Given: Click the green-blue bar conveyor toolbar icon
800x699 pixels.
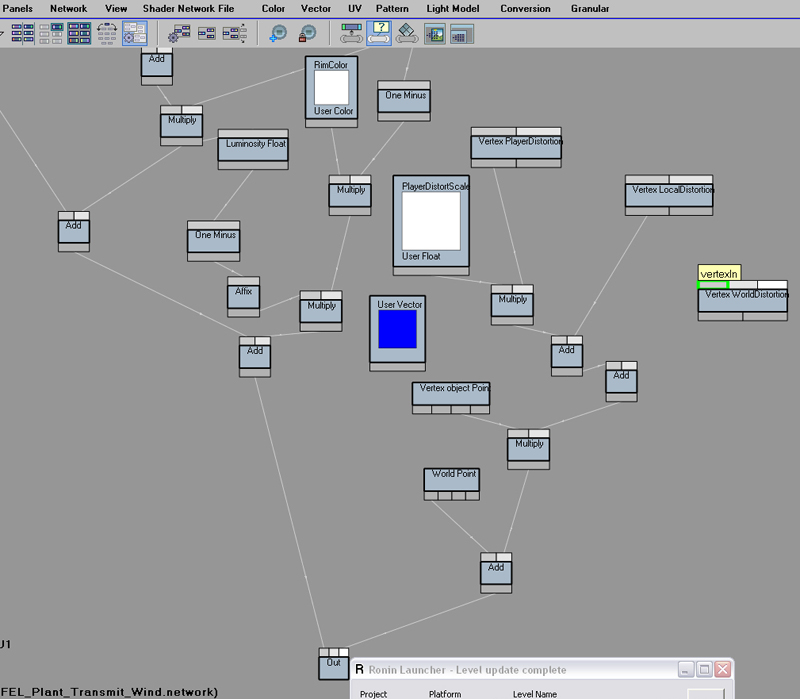Looking at the screenshot, I should (x=352, y=33).
